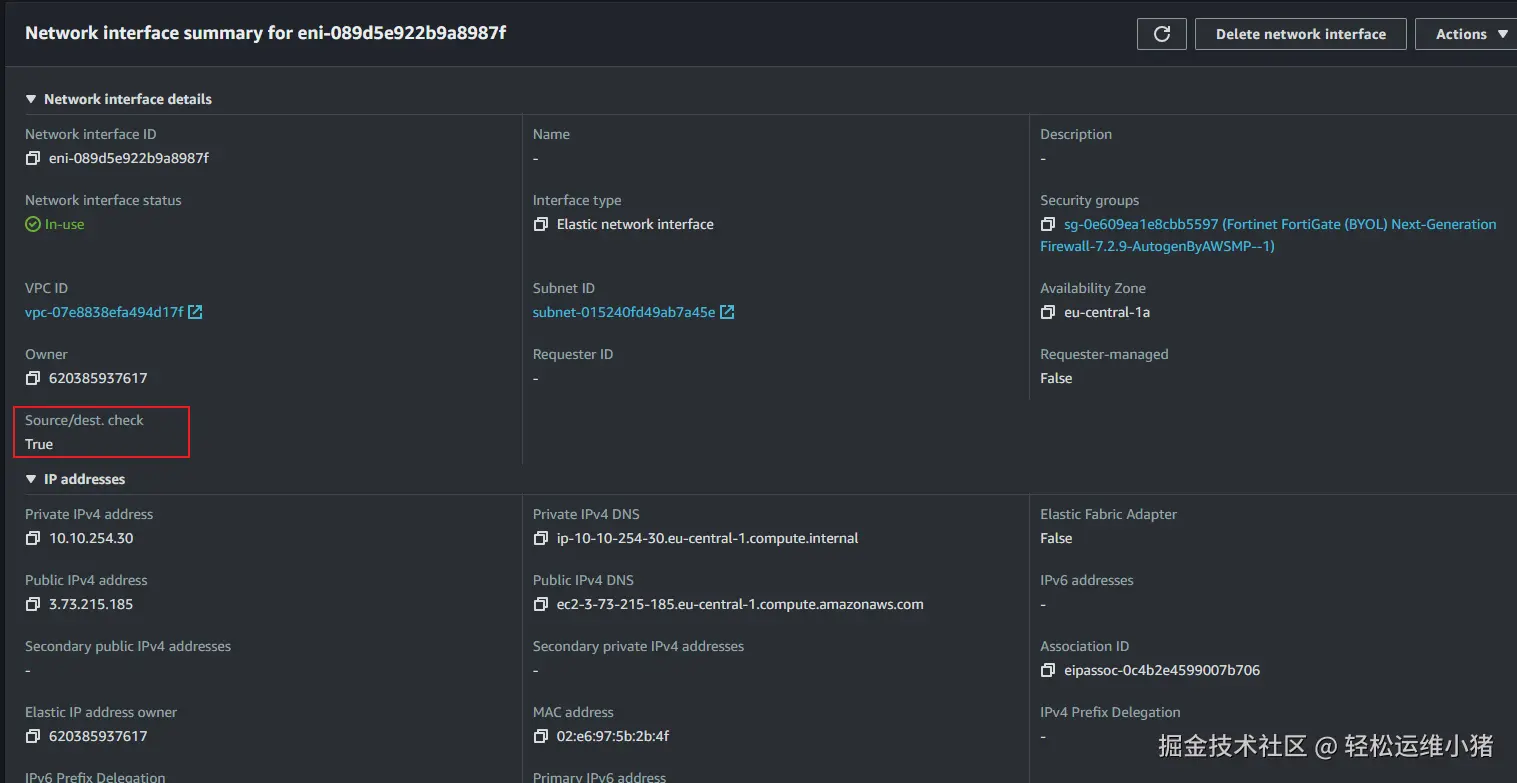This screenshot has width=1517, height=783.
Task: Copy the security group ID
Action: click(1048, 224)
